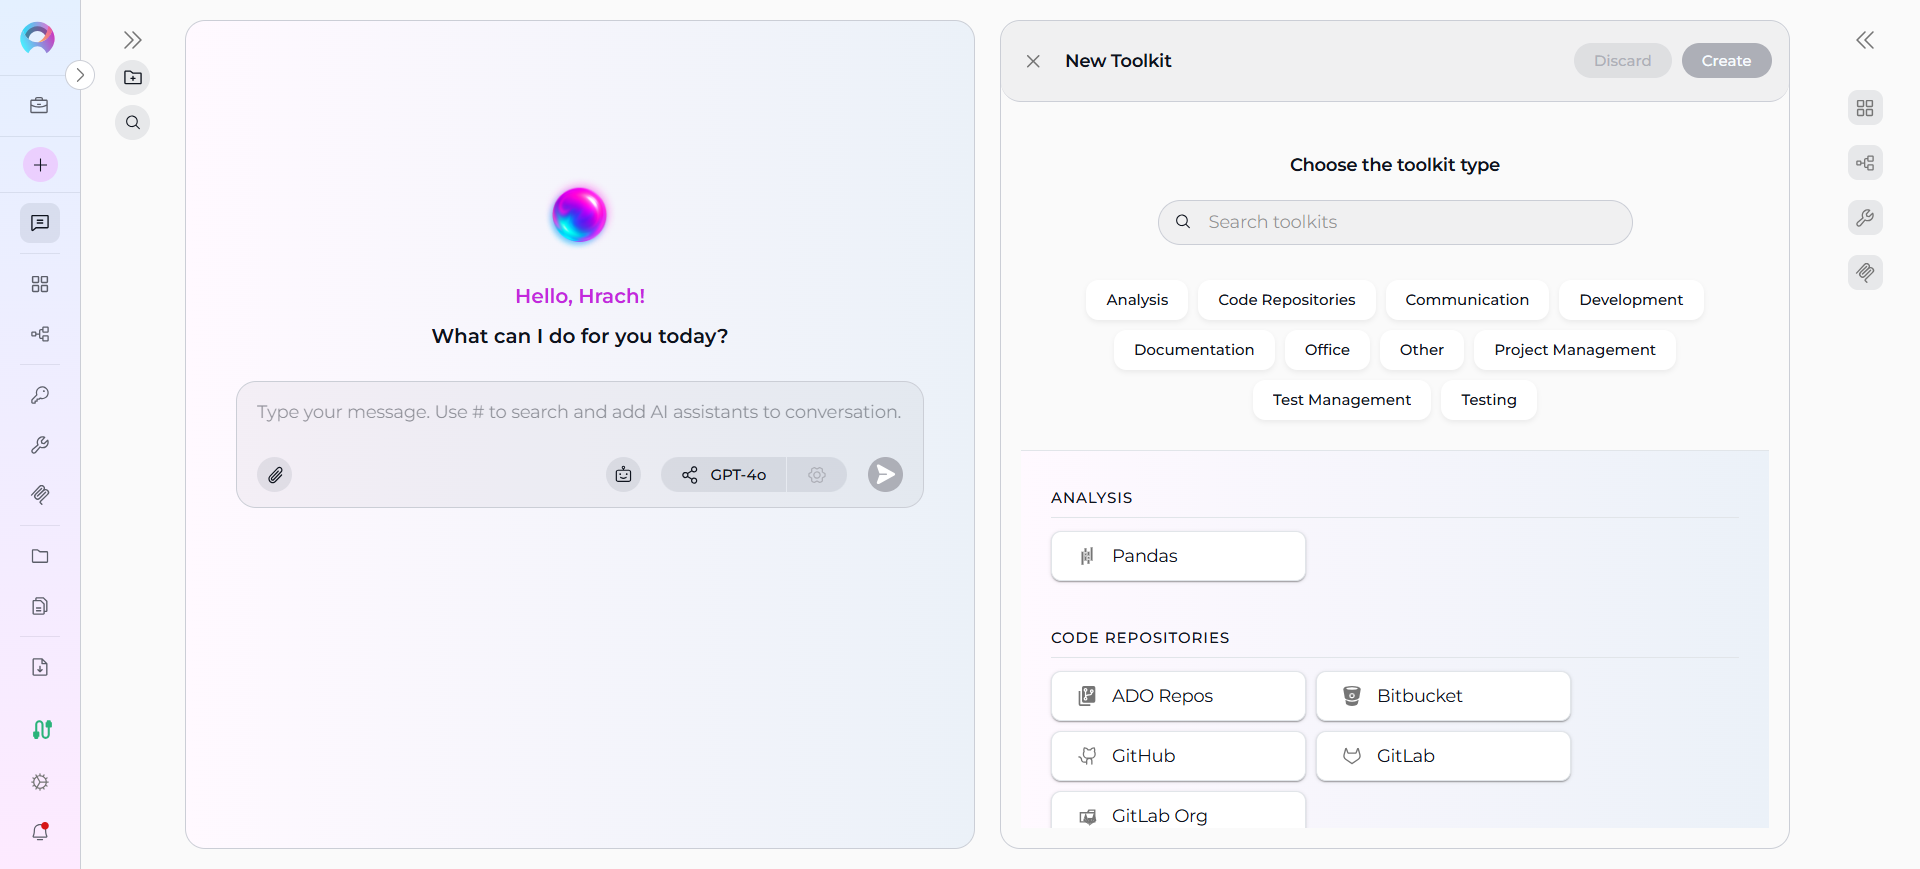Choose the GitHub toolkit
The height and width of the screenshot is (869, 1920).
pos(1178,756)
